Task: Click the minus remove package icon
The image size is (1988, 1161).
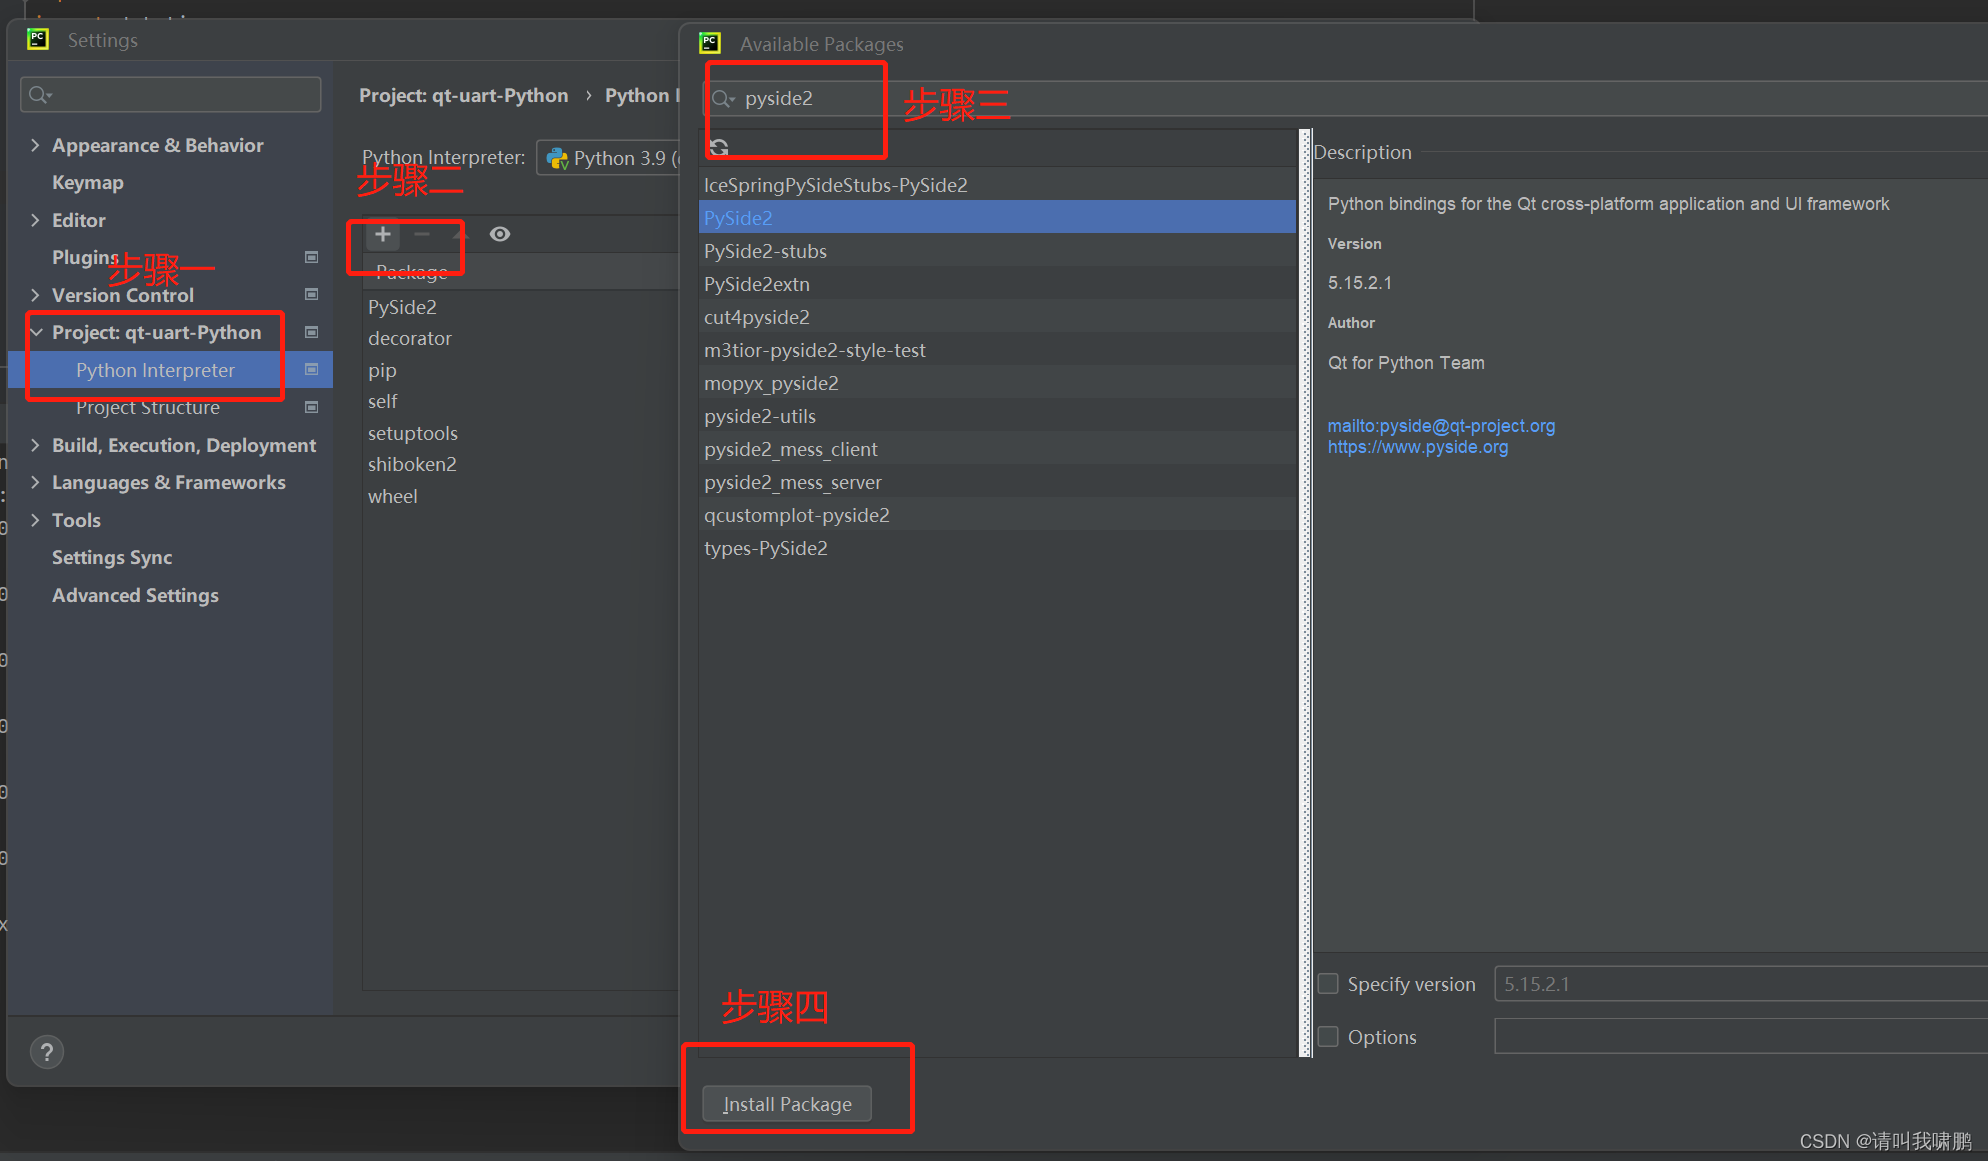Action: coord(422,234)
